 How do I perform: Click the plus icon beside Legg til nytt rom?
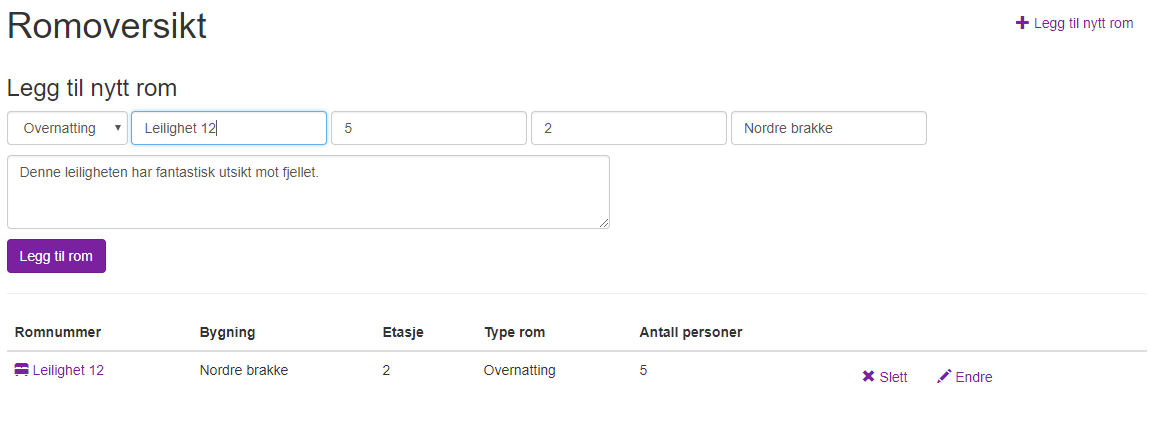click(1022, 23)
